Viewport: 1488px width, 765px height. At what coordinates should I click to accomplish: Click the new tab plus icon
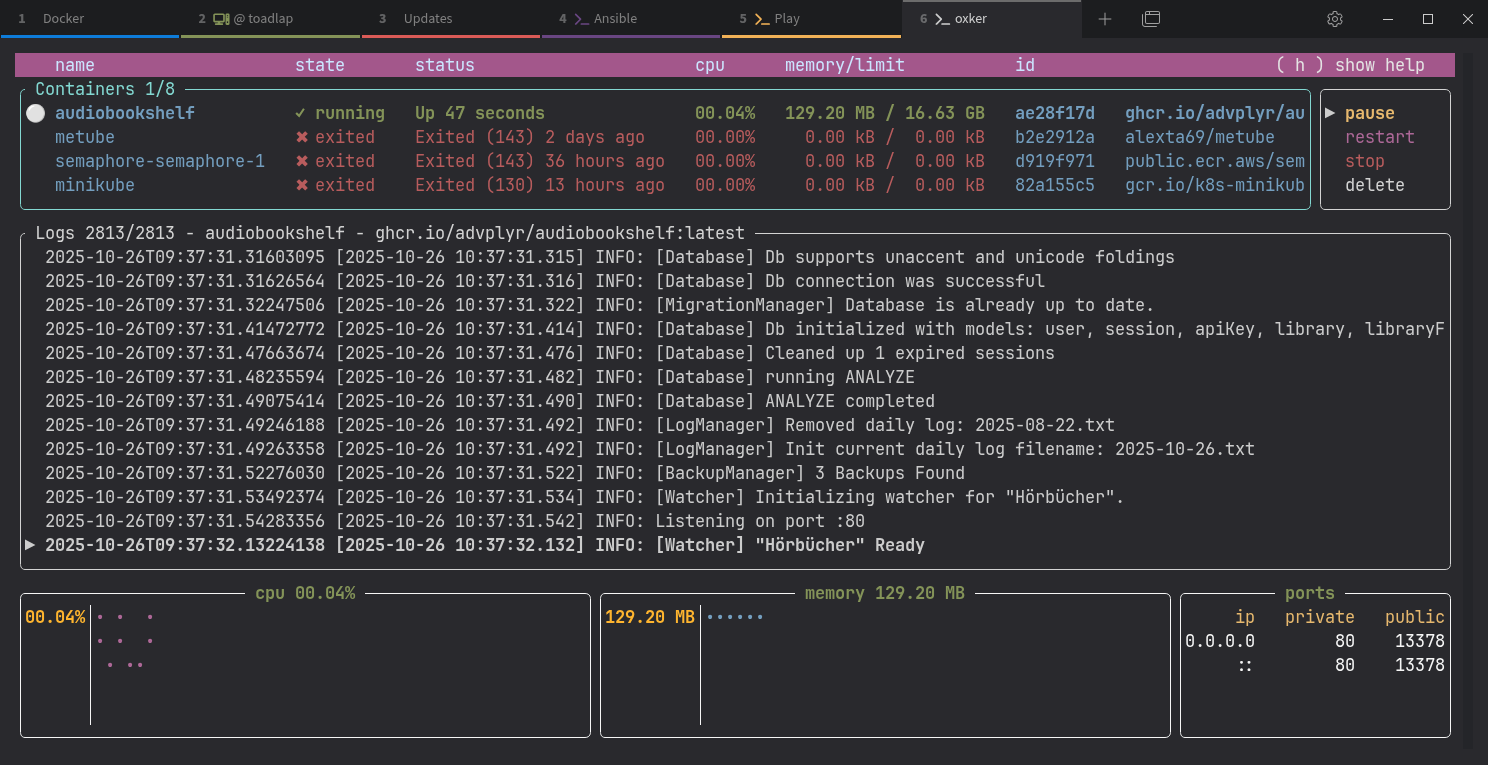pyautogui.click(x=1105, y=19)
